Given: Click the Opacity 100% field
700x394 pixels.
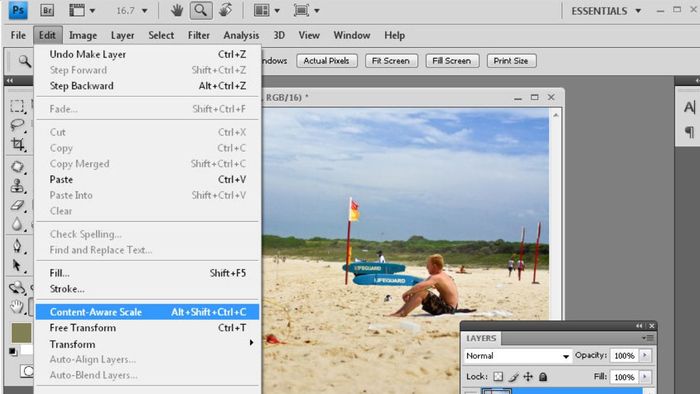Looking at the screenshot, I should click(624, 356).
